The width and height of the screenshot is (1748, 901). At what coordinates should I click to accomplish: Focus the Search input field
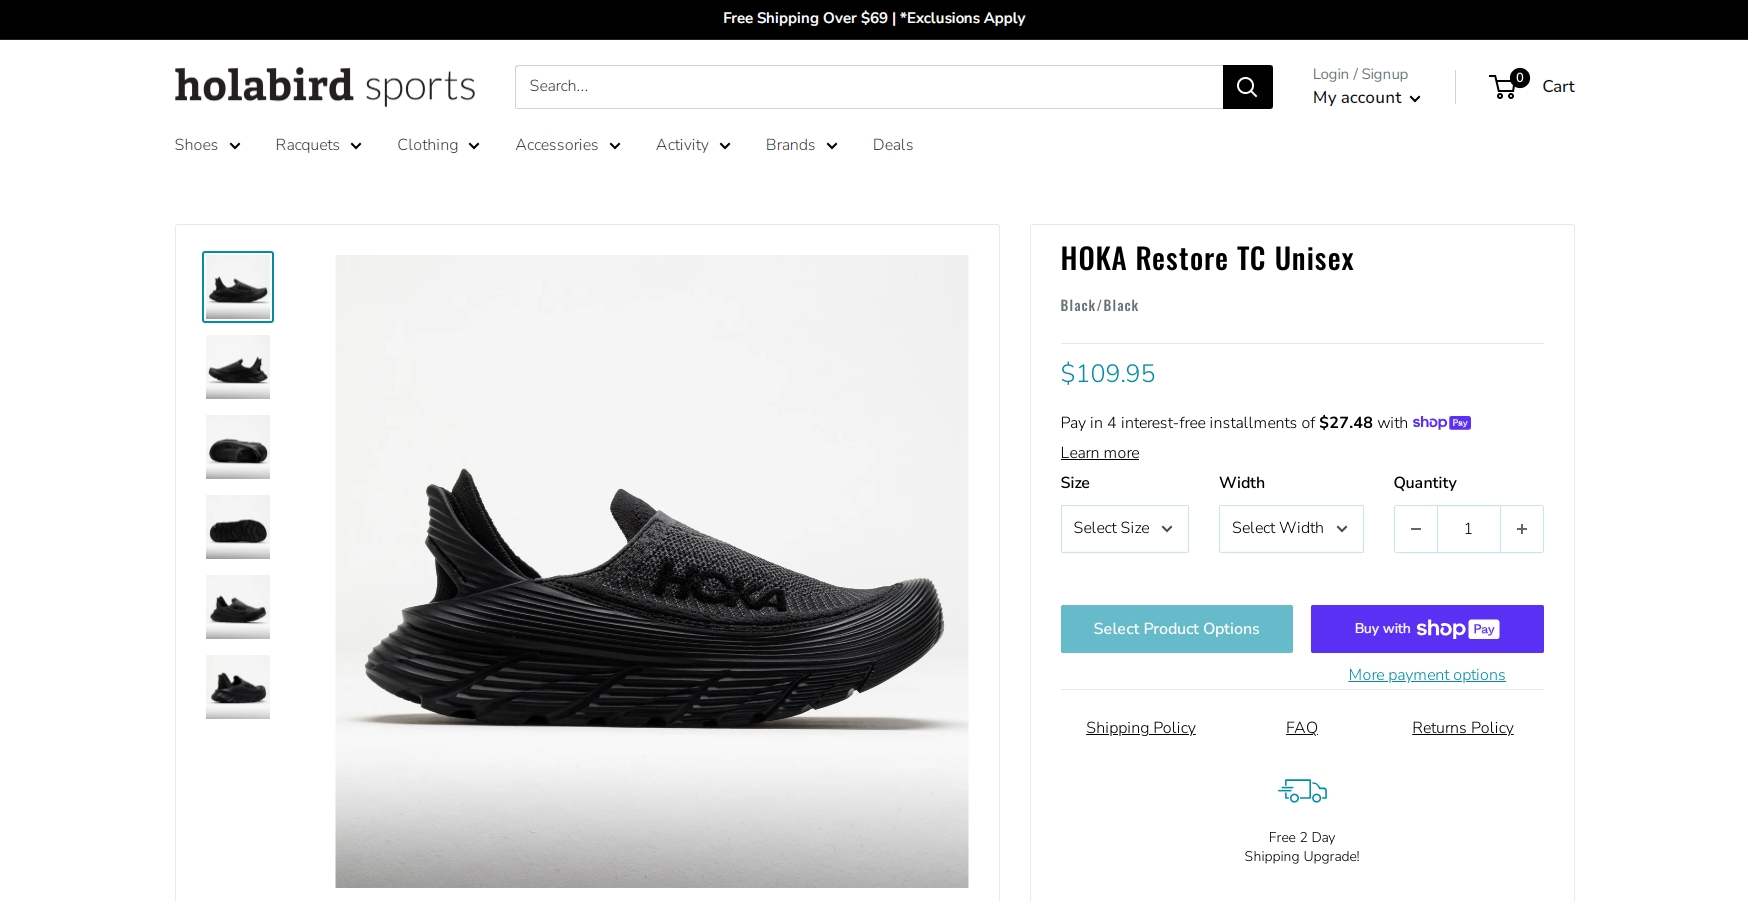pos(868,87)
